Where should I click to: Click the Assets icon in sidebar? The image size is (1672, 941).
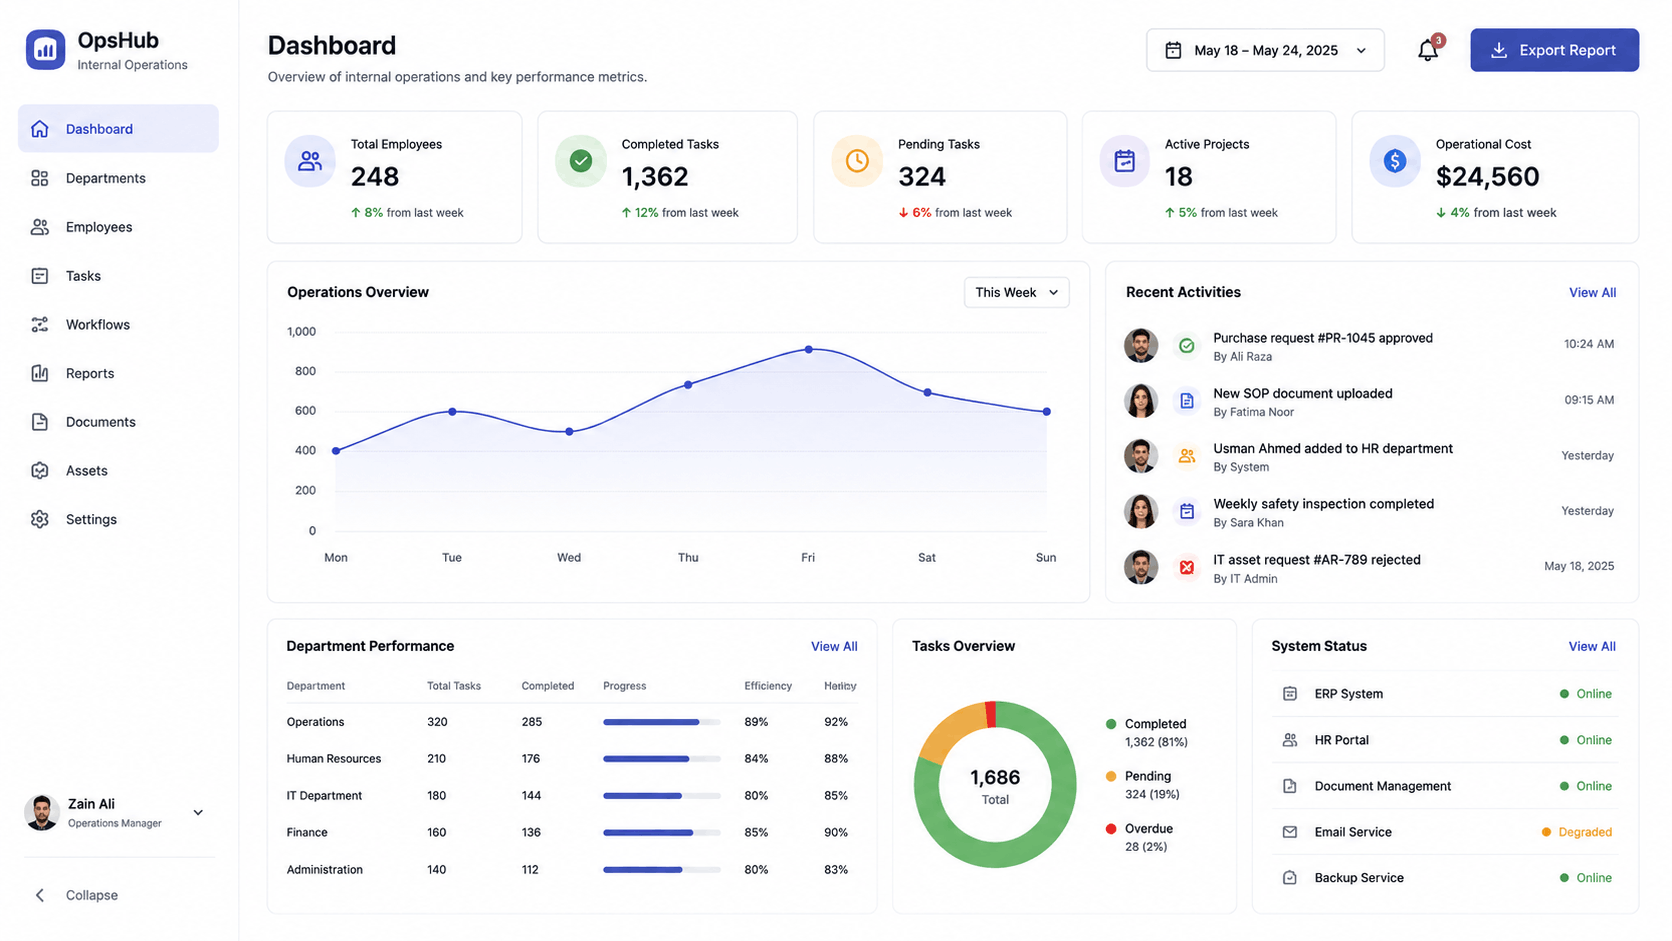point(40,471)
